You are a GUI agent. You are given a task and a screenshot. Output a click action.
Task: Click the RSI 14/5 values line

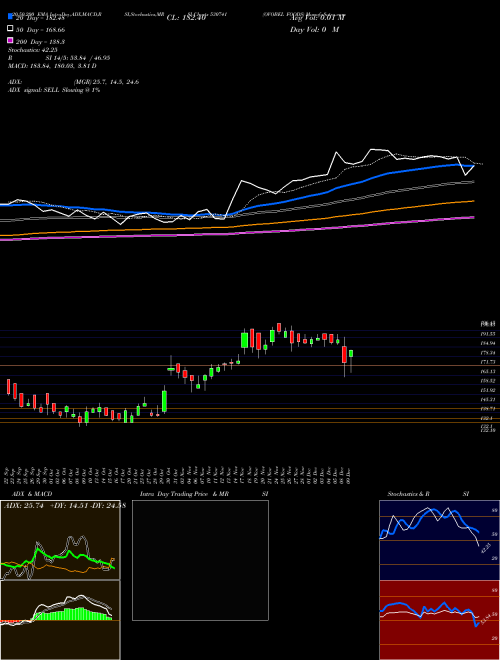pyautogui.click(x=58, y=58)
